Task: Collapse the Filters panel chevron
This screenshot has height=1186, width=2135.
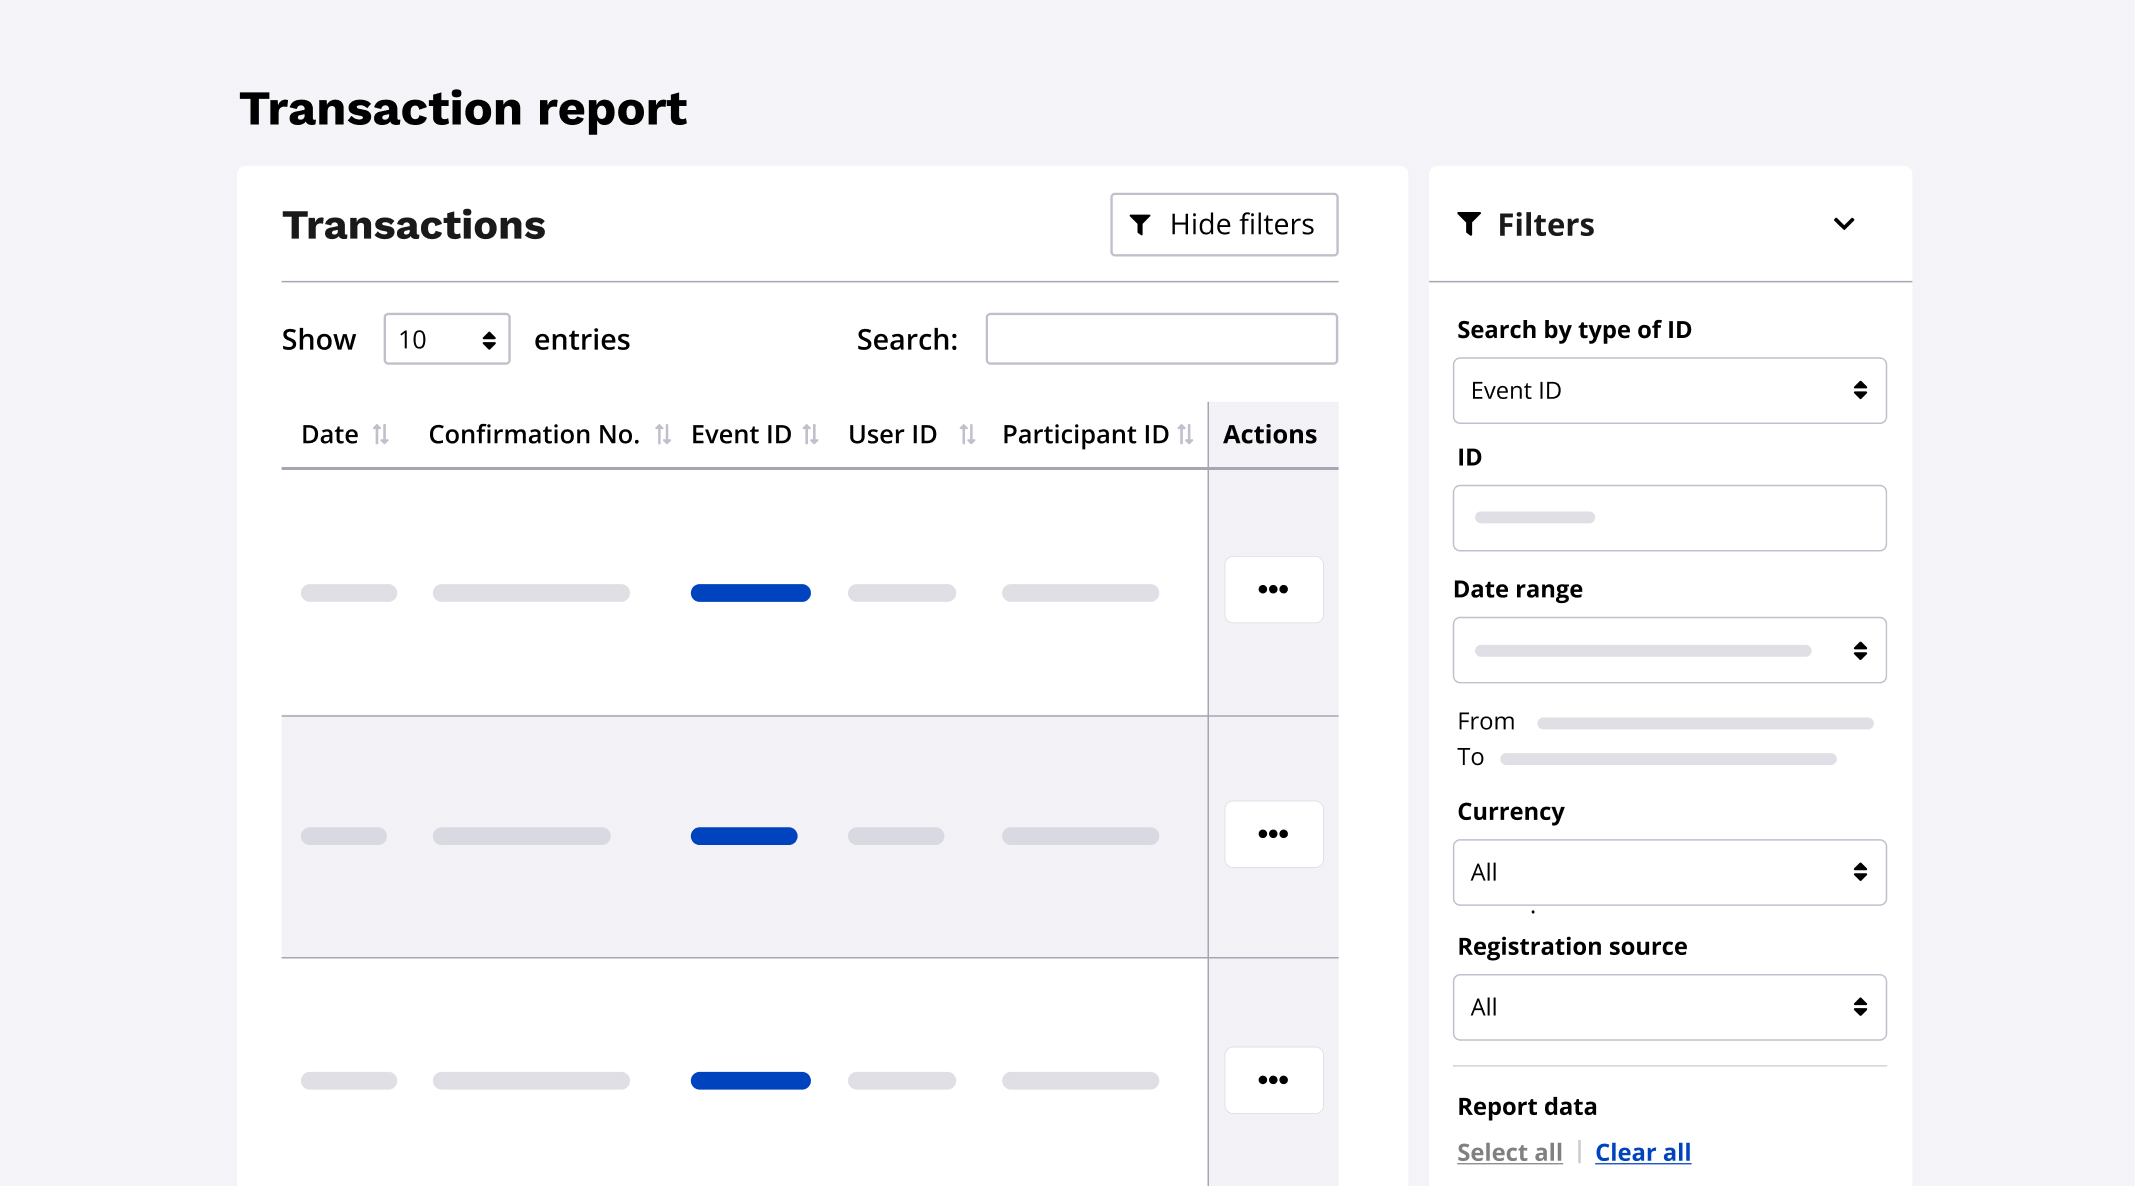Action: (x=1844, y=224)
